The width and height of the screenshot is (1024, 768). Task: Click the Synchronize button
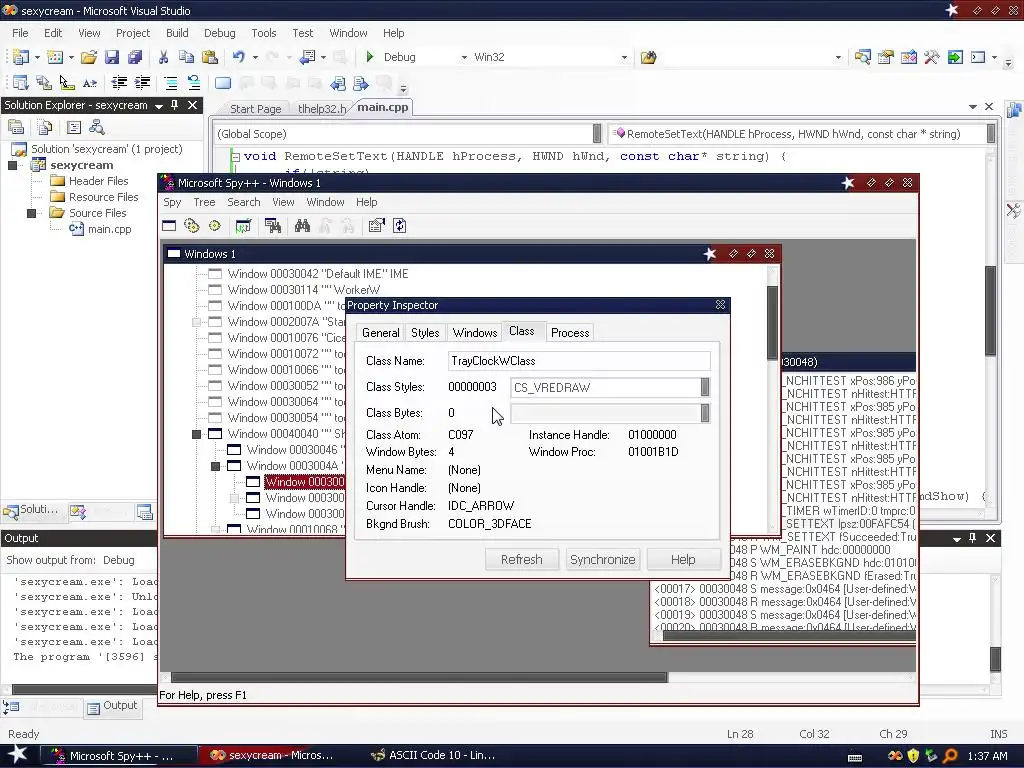(602, 560)
